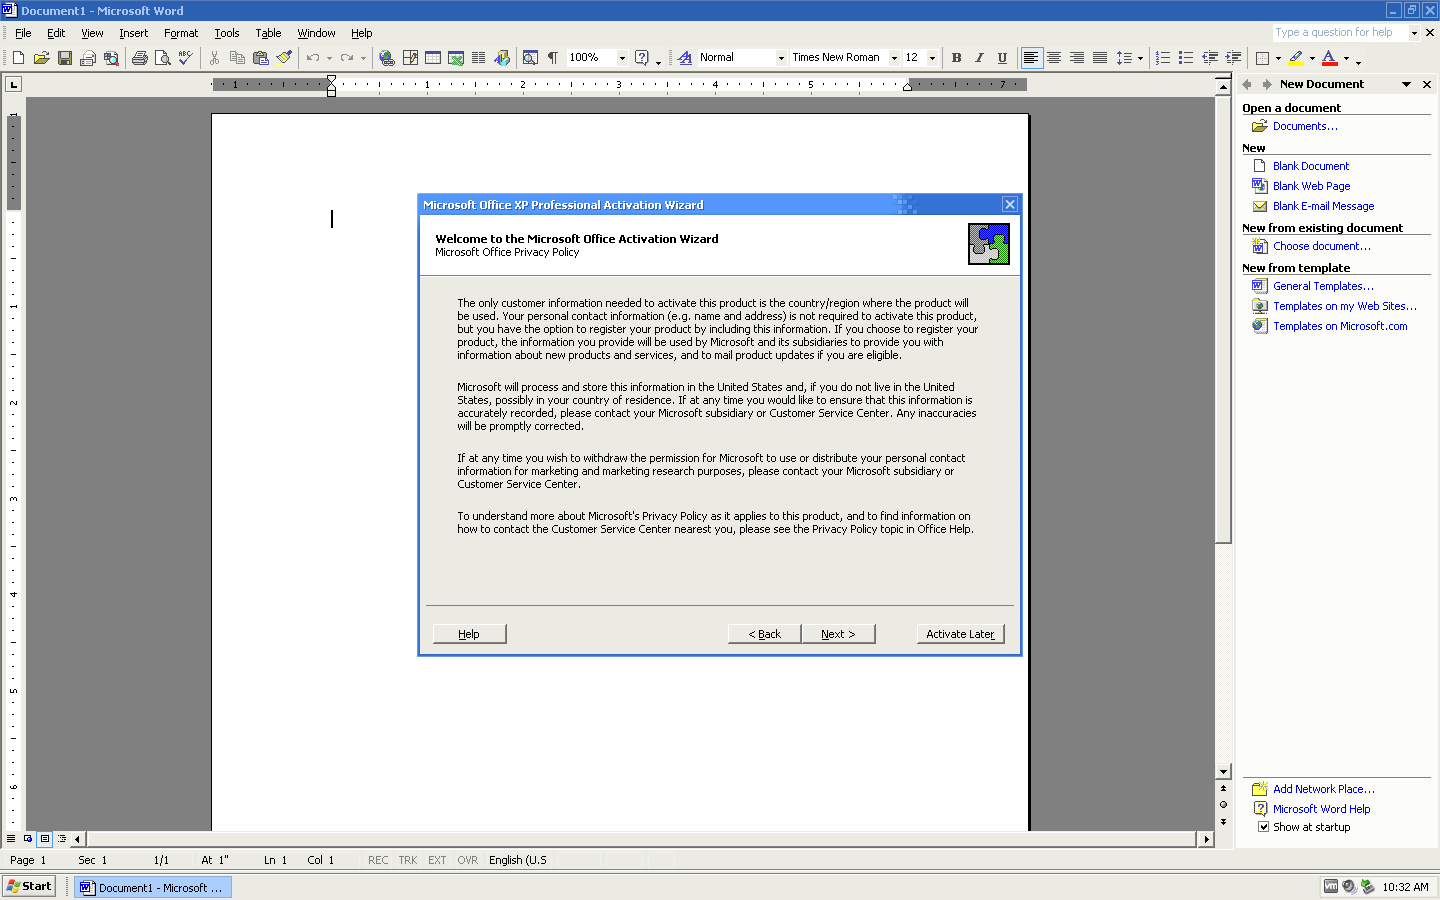The width and height of the screenshot is (1440, 900).
Task: Toggle Italic formatting
Action: (x=980, y=58)
